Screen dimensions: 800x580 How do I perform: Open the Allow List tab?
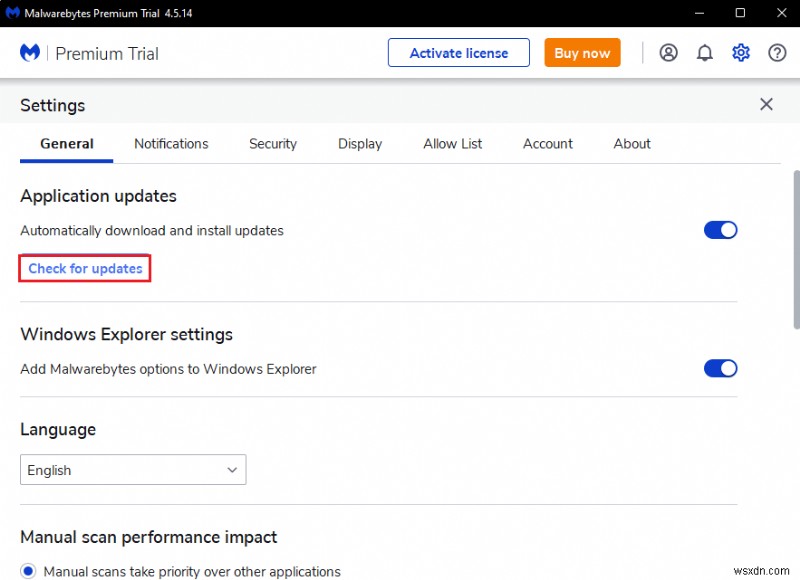[452, 143]
